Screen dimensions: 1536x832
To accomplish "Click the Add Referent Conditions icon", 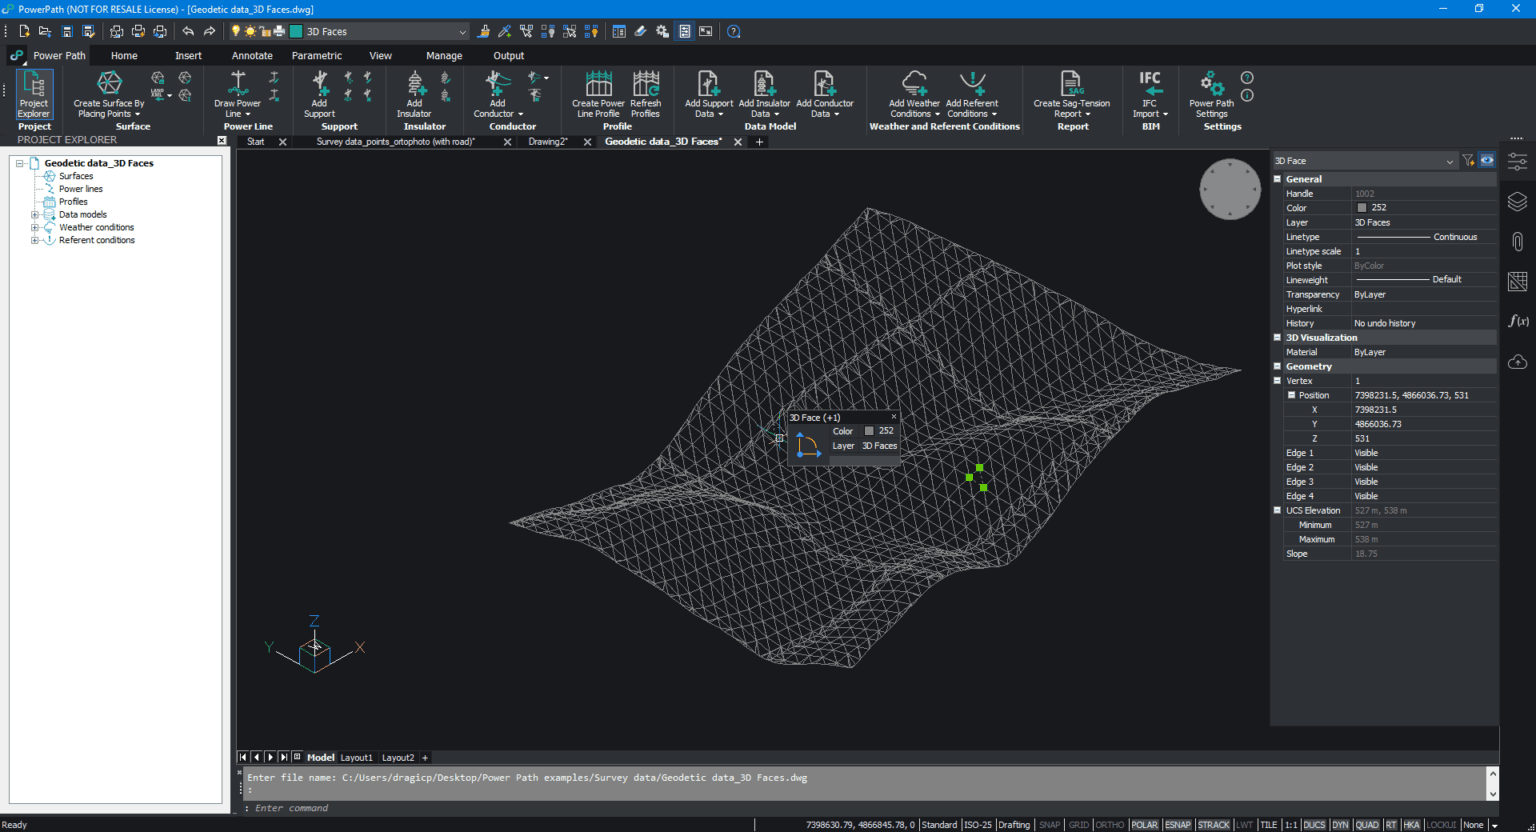I will (972, 83).
